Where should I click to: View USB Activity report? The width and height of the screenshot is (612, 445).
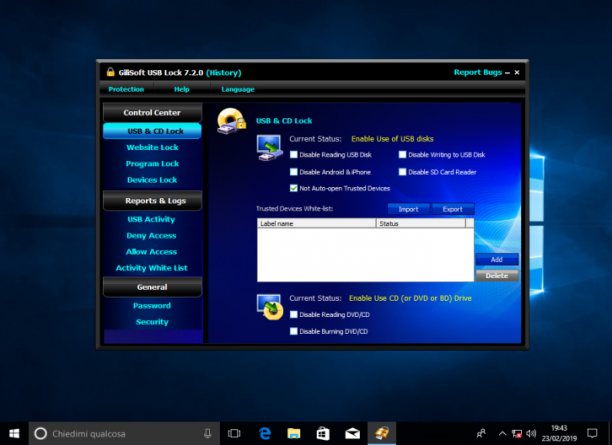pyautogui.click(x=151, y=219)
